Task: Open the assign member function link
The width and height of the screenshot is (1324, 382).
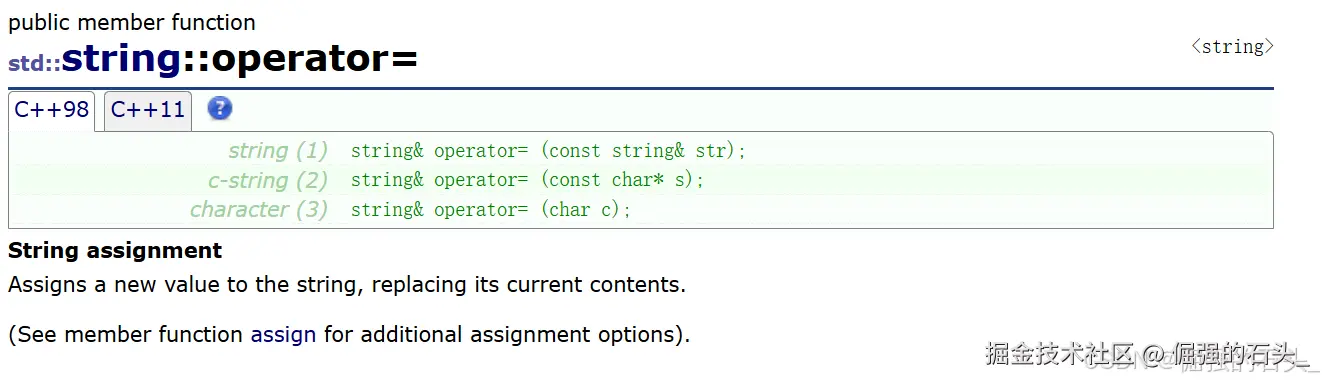Action: [x=283, y=334]
